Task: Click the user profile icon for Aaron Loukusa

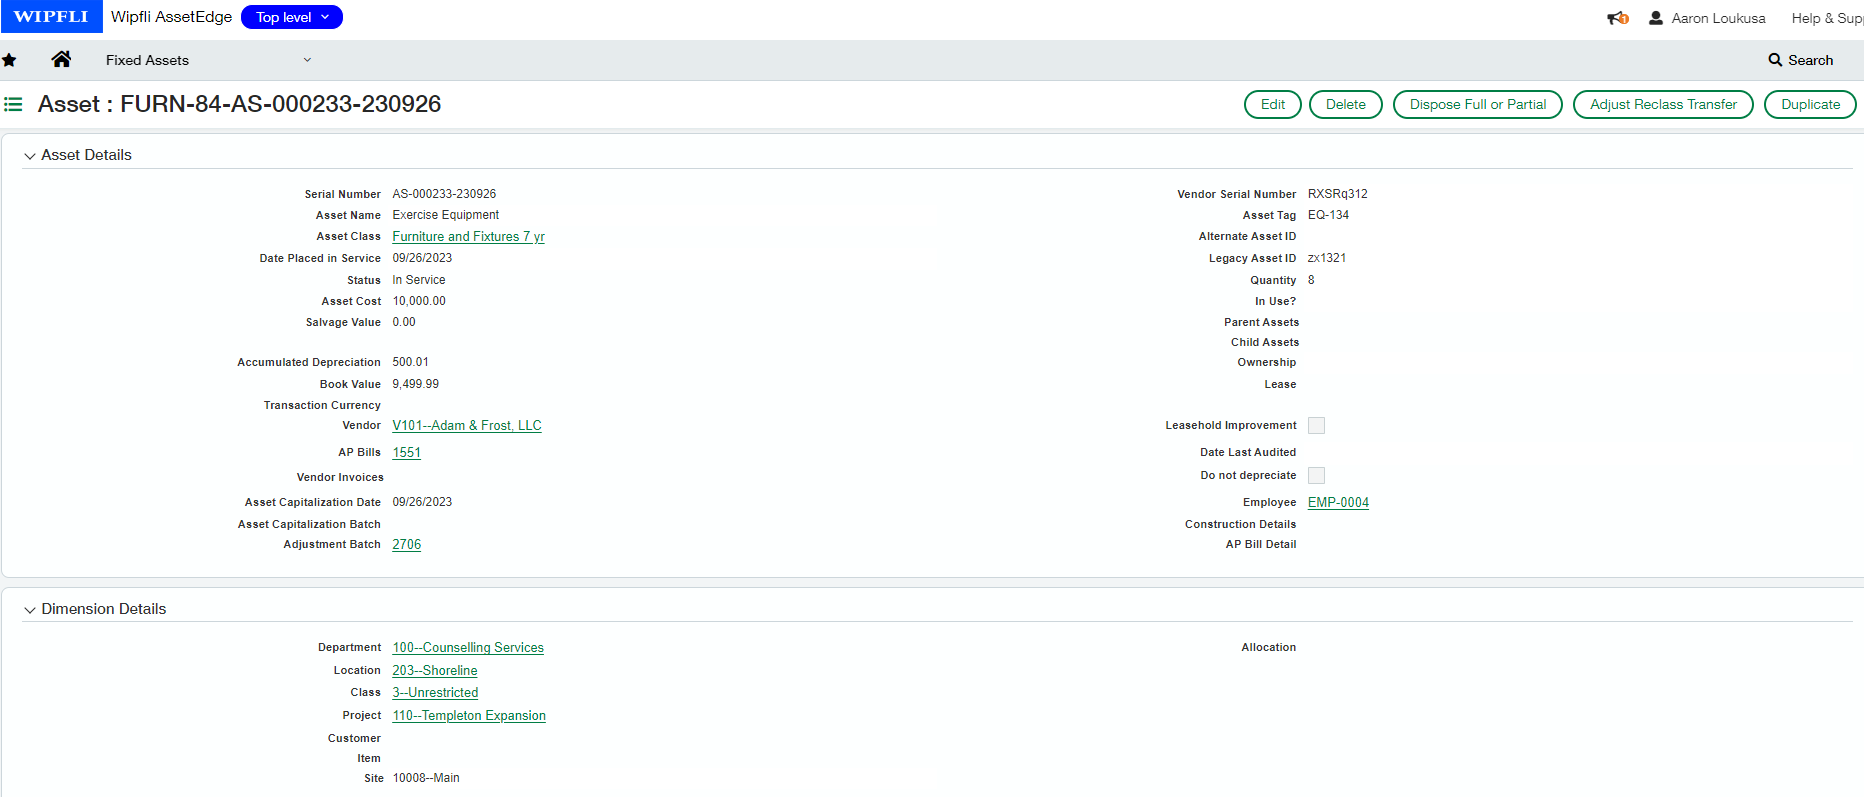Action: pos(1656,18)
